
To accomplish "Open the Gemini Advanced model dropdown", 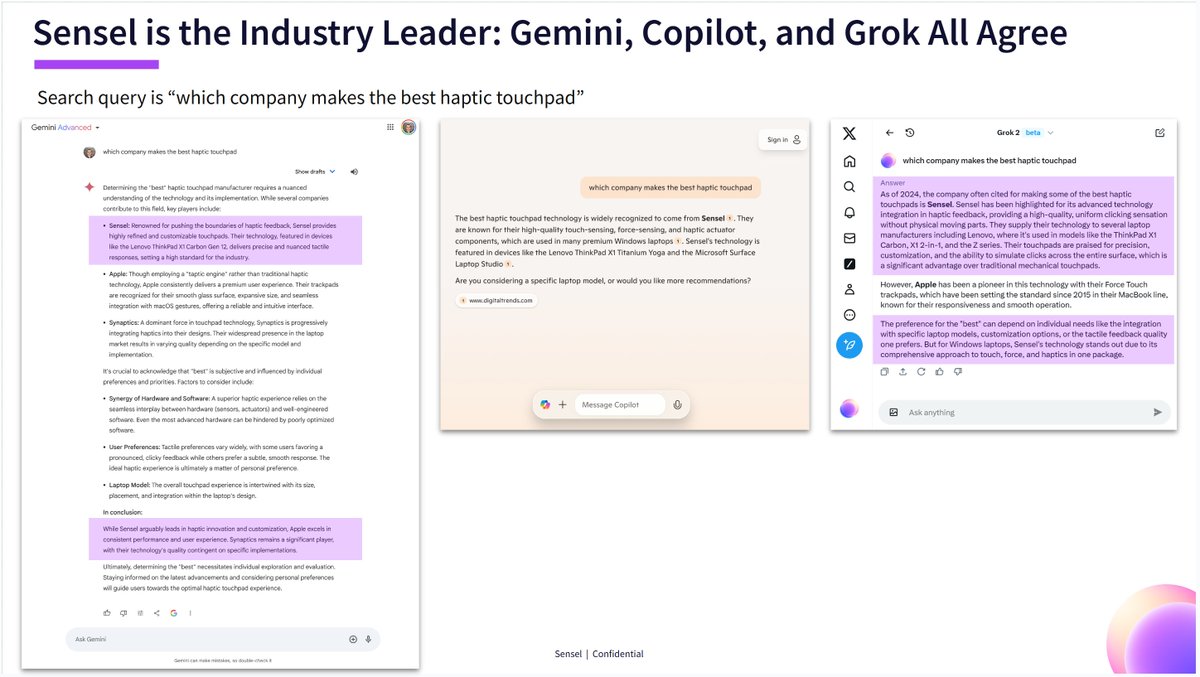I will click(65, 128).
